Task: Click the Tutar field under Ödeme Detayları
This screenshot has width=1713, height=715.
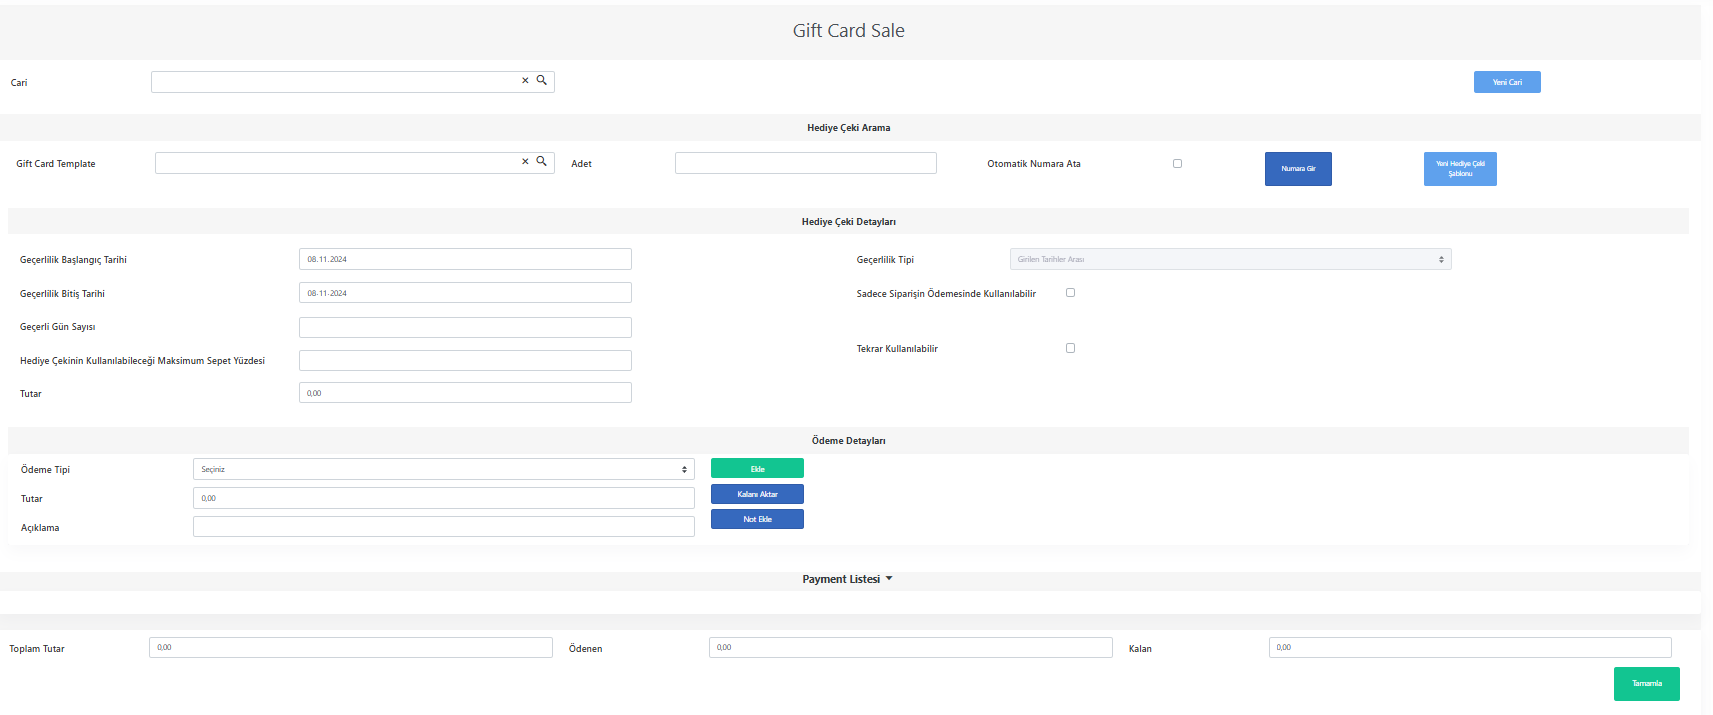Action: [443, 498]
